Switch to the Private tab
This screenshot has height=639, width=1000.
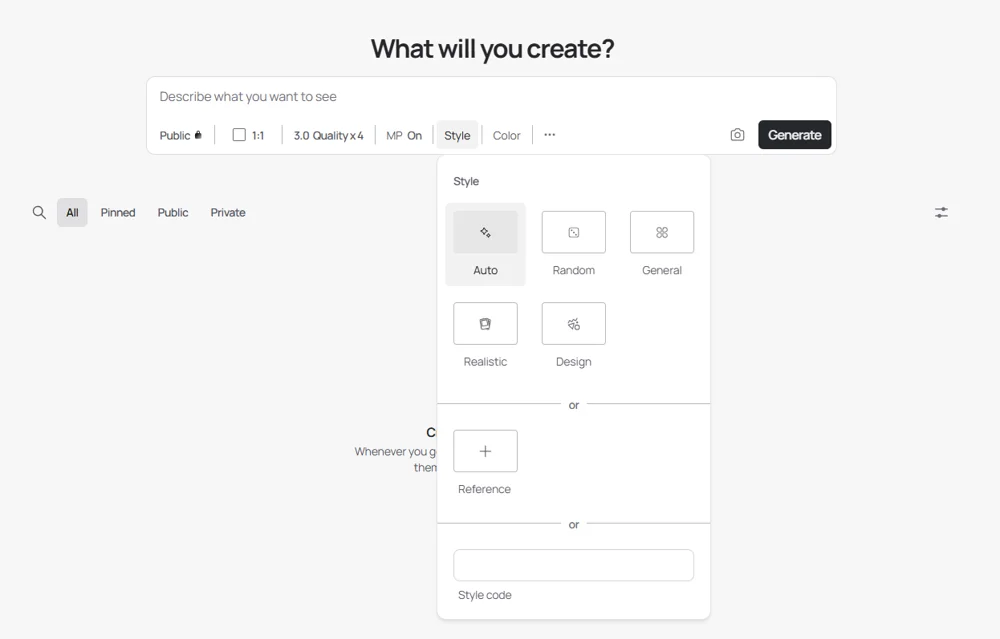point(228,212)
